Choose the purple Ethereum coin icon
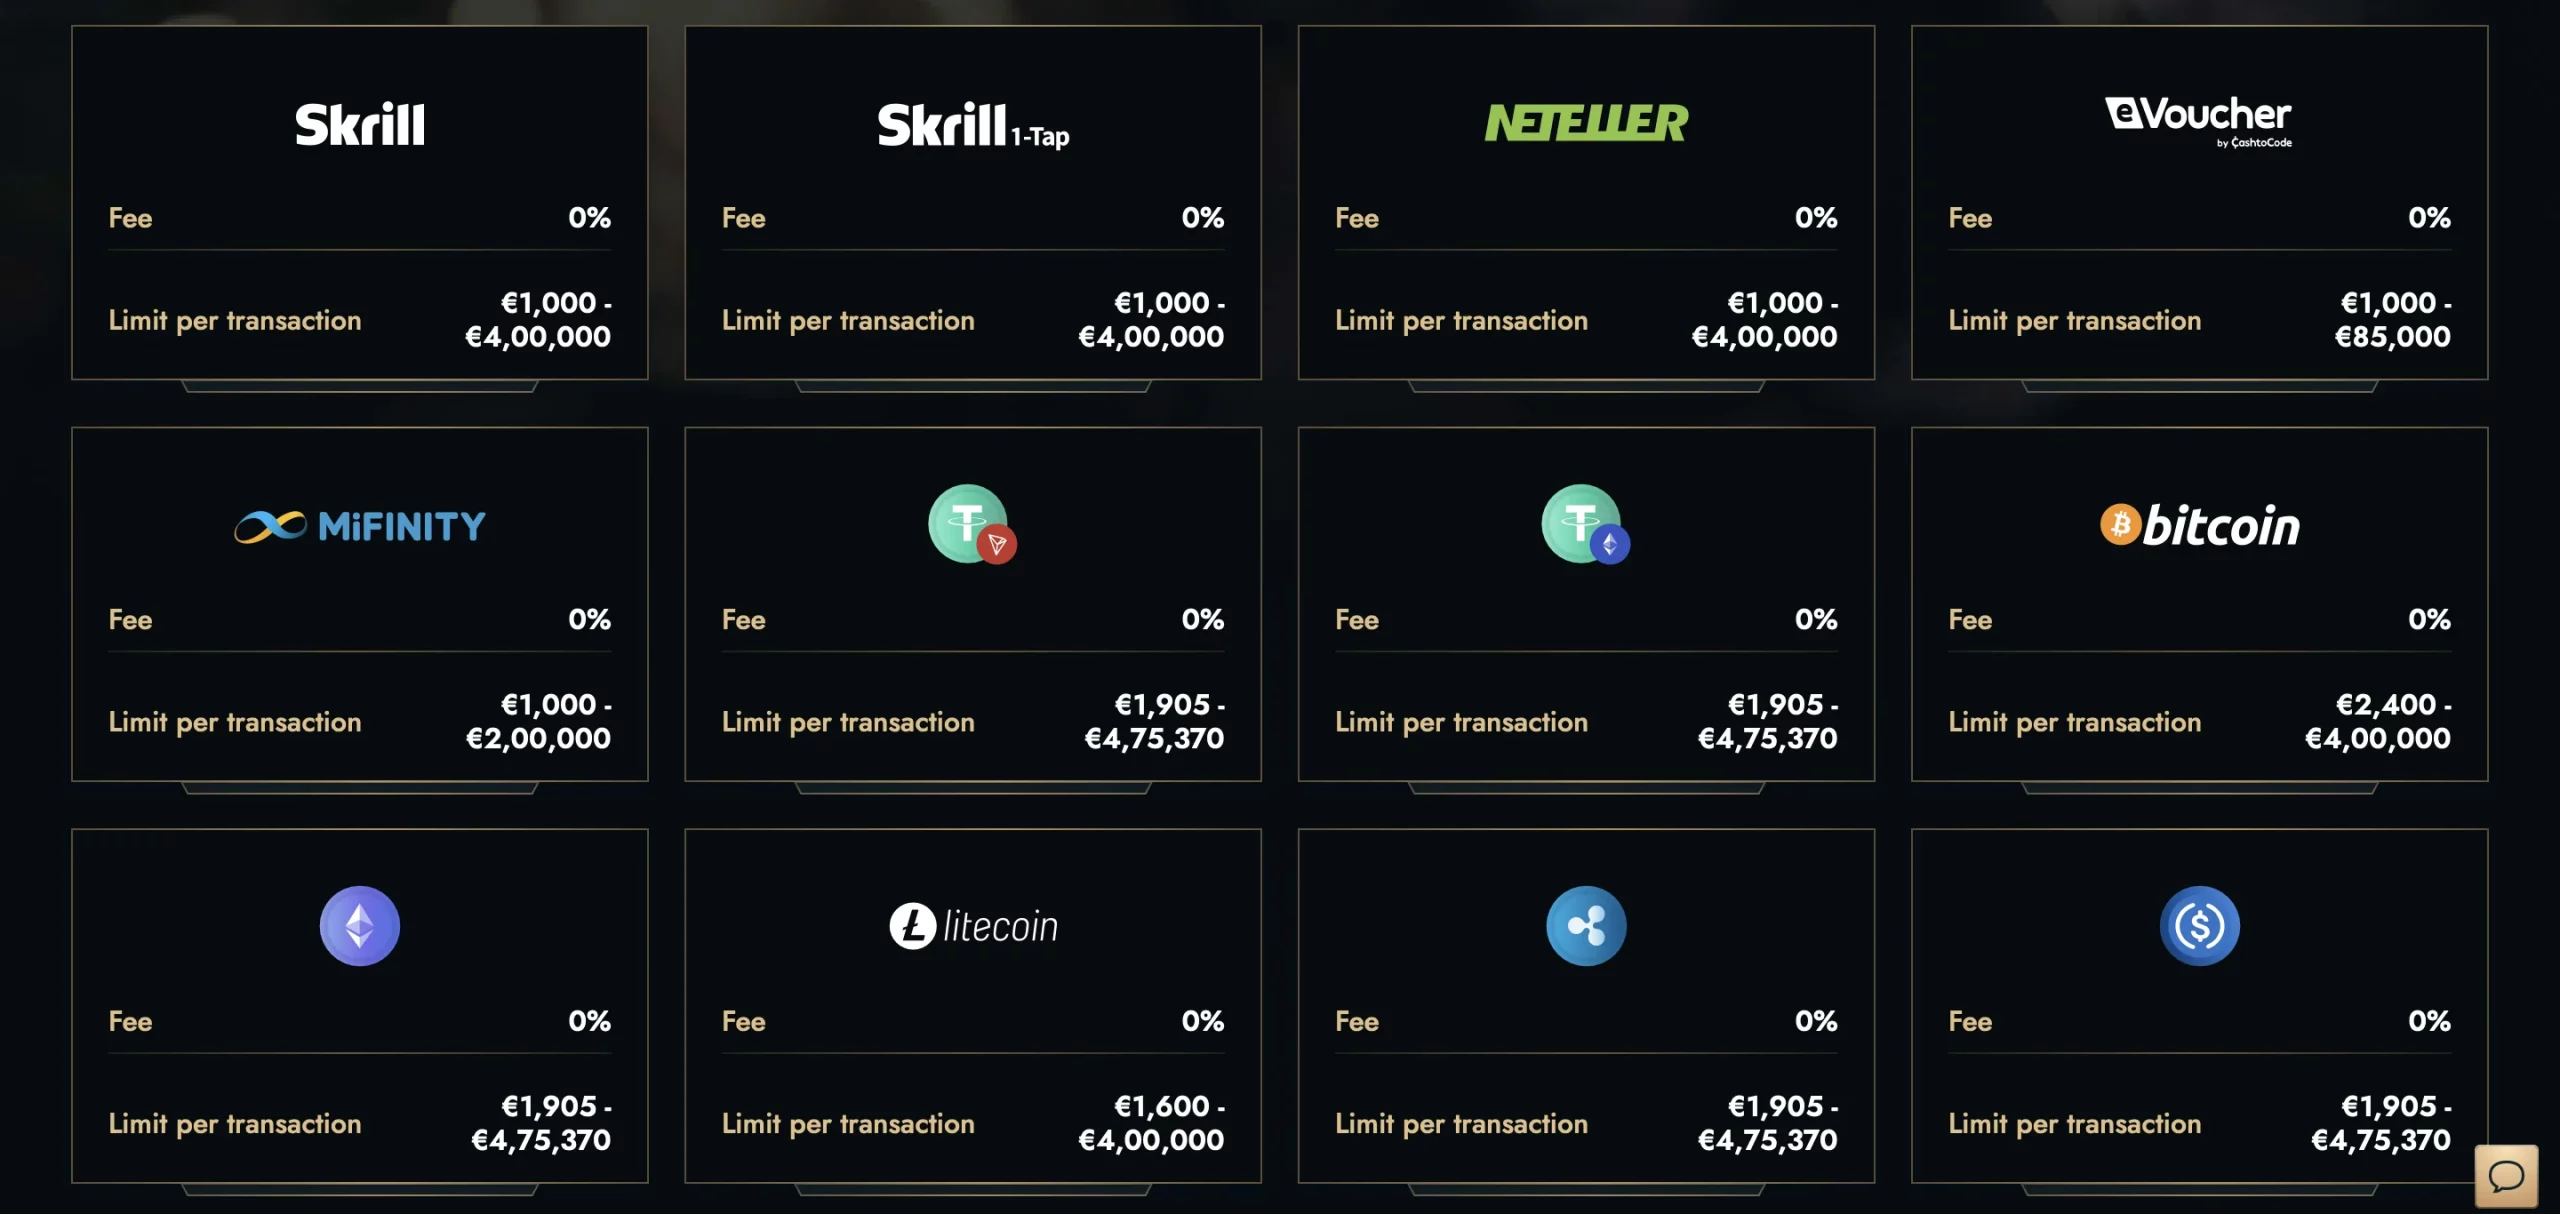 360,926
